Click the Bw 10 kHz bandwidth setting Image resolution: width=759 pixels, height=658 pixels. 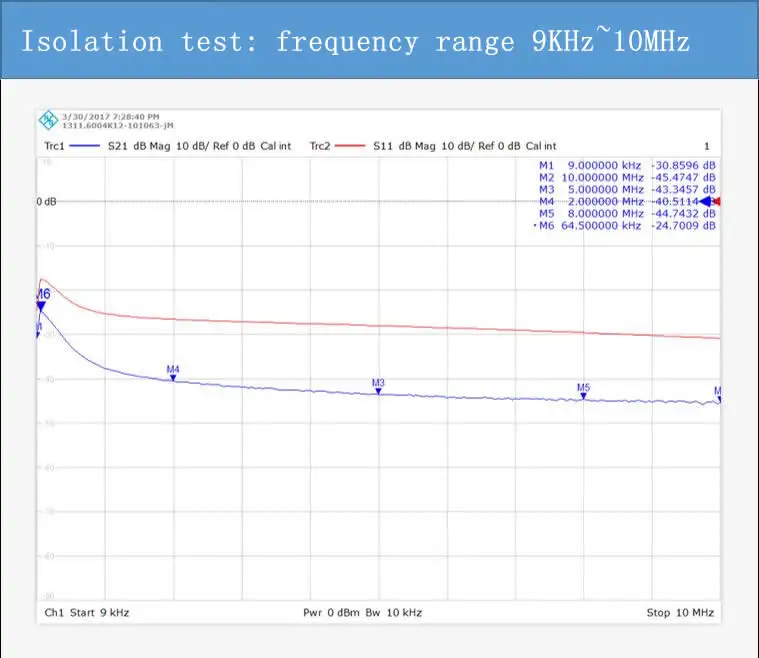(x=394, y=612)
